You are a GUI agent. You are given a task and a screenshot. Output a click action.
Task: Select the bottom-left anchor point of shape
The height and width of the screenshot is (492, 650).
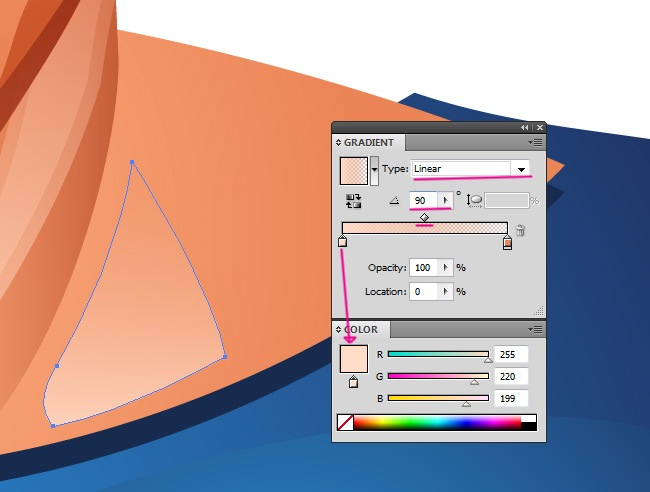(53, 426)
